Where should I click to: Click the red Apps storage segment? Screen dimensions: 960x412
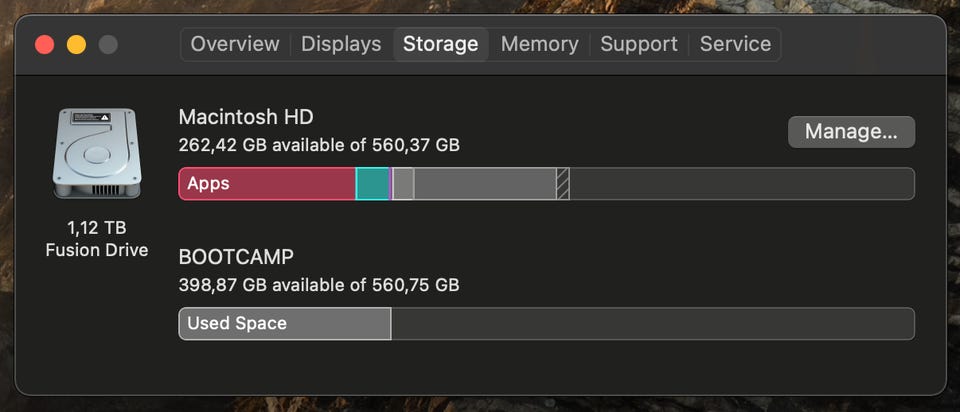pyautogui.click(x=267, y=184)
